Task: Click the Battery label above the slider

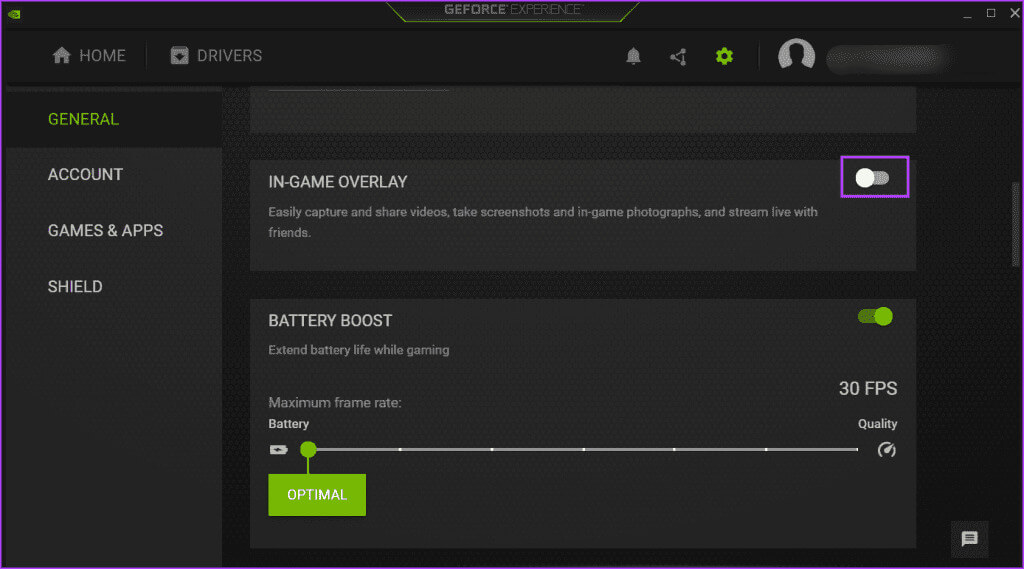Action: point(289,424)
